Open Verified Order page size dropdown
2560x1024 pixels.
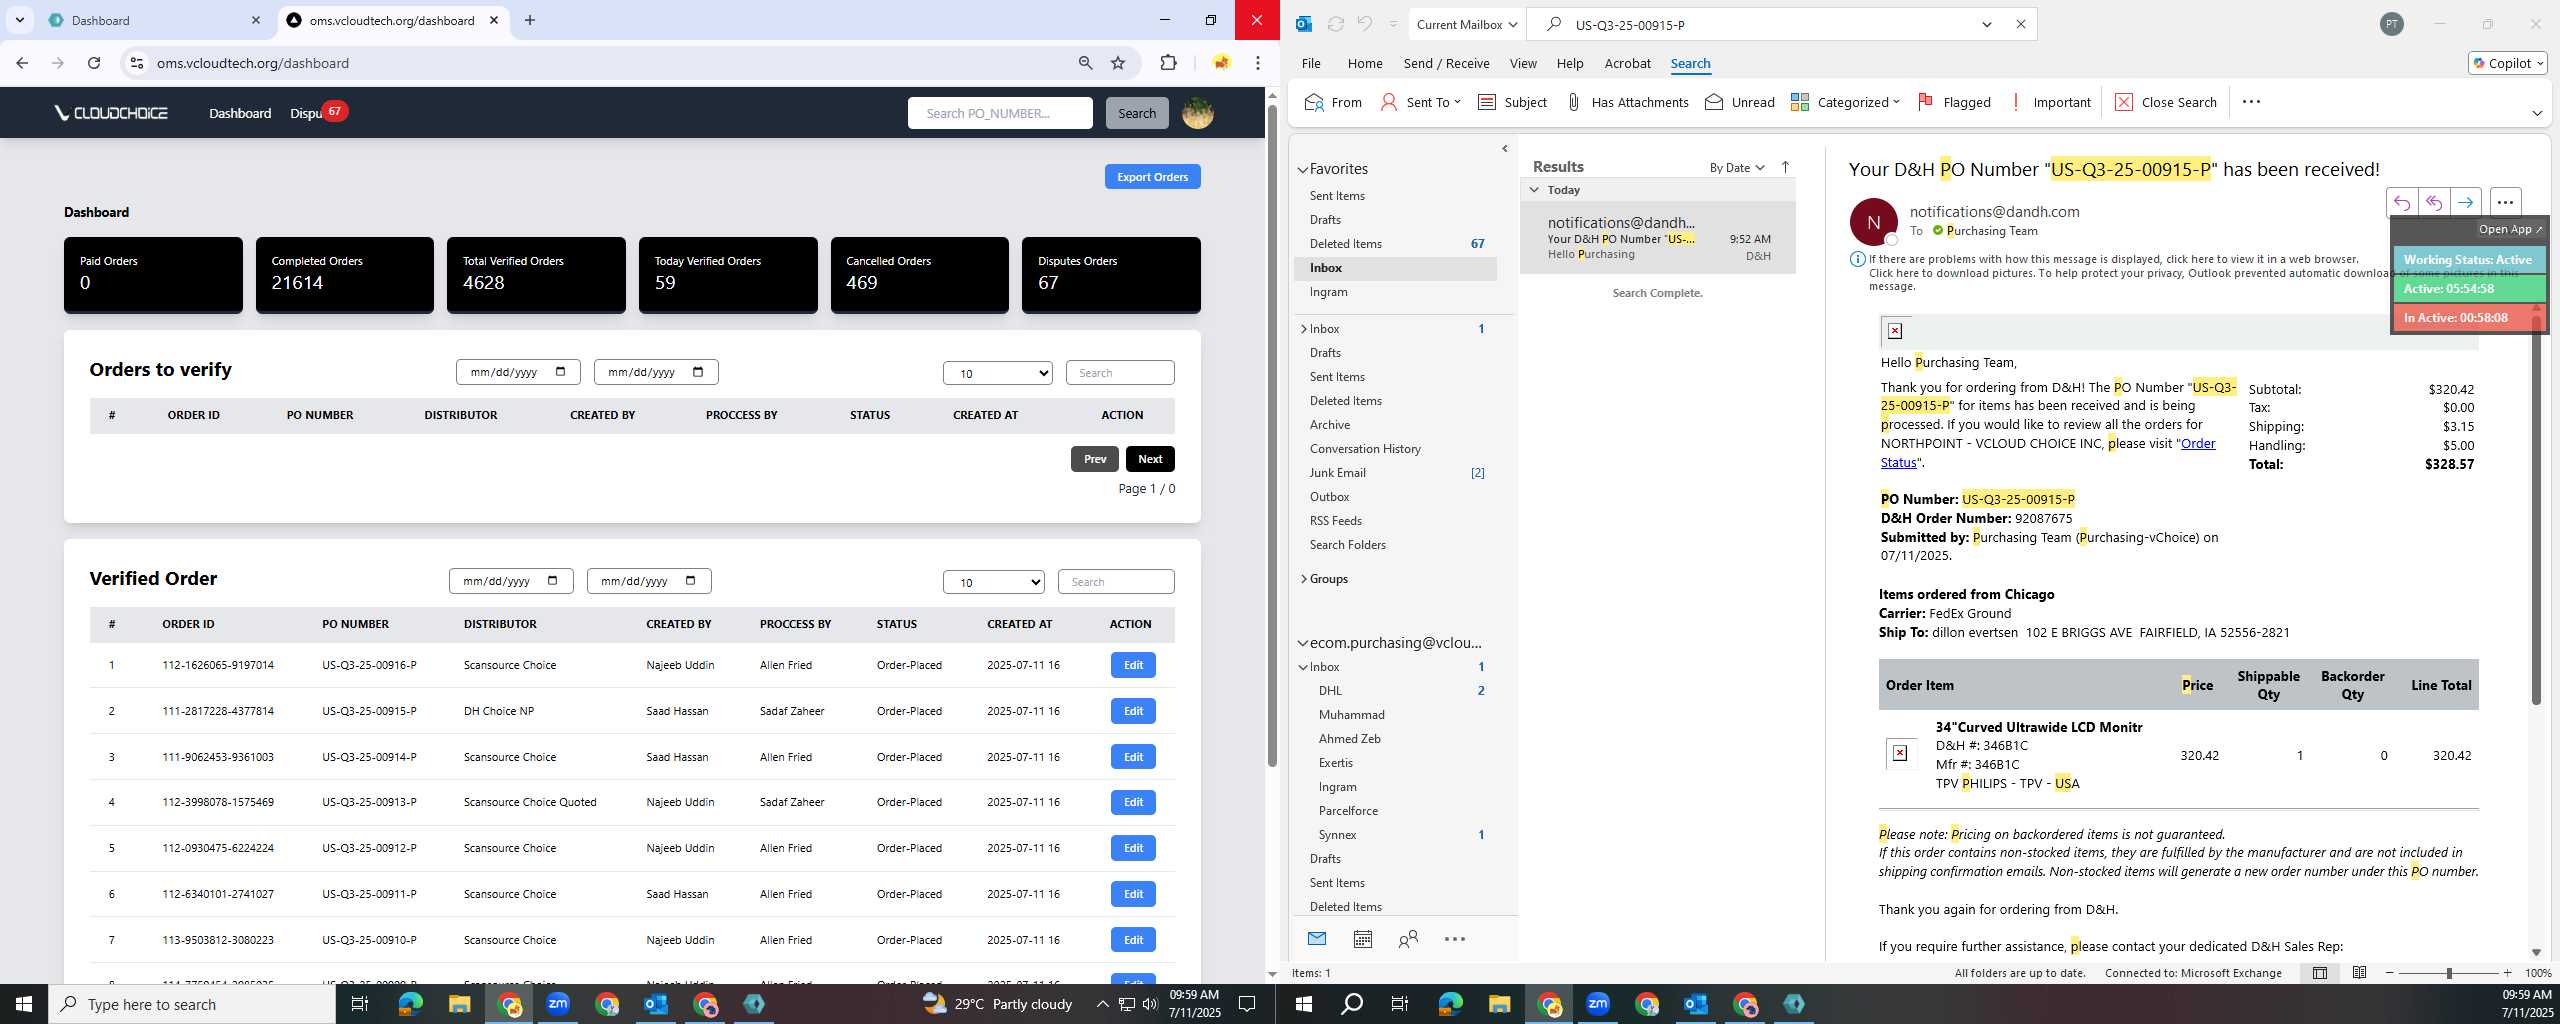[x=993, y=582]
